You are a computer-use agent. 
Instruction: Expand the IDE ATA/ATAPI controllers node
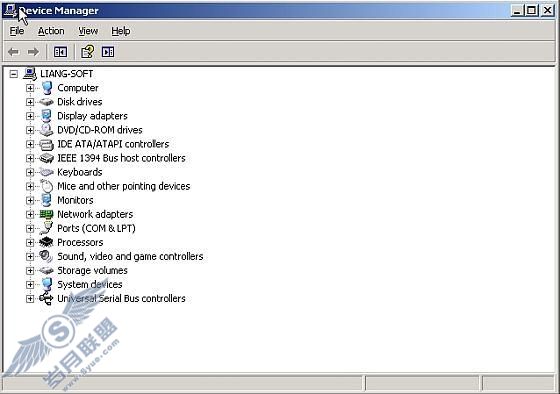pos(30,144)
